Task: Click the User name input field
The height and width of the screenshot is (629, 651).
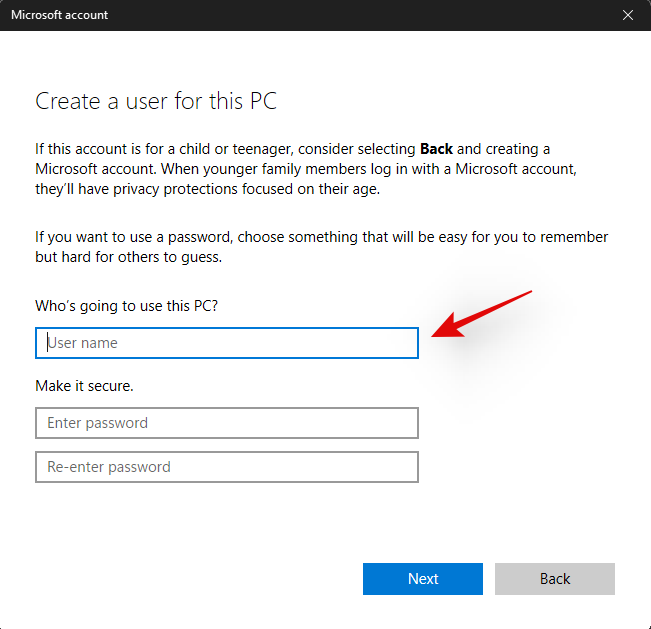Action: point(226,343)
